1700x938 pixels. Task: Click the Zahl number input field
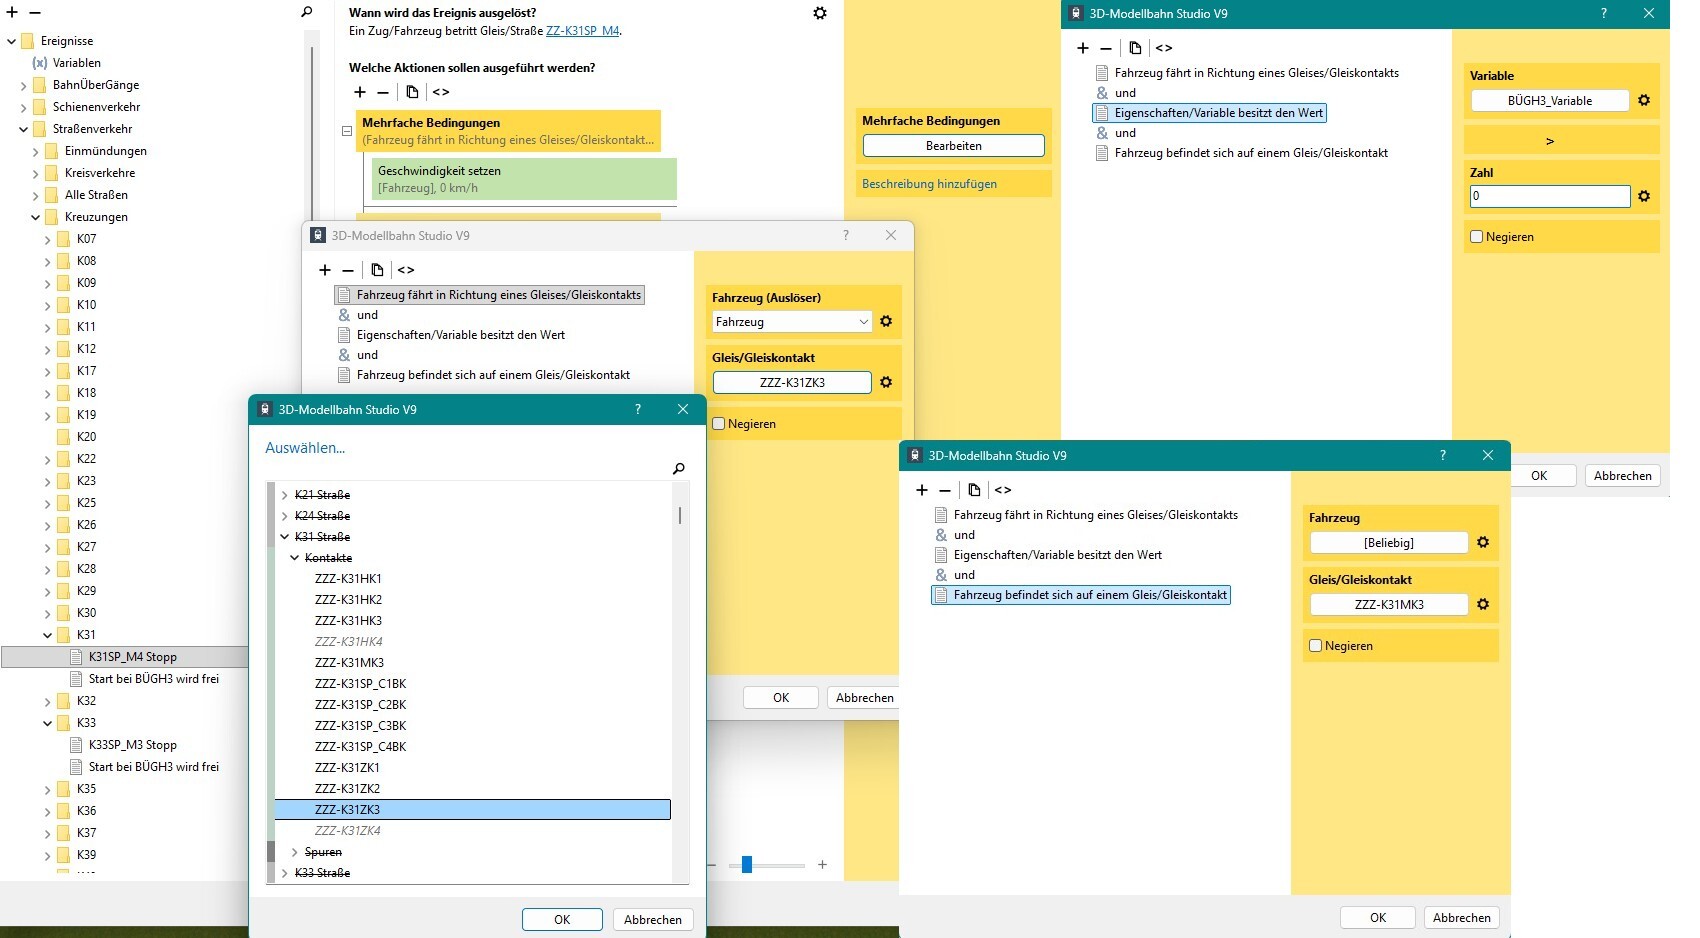pos(1548,196)
